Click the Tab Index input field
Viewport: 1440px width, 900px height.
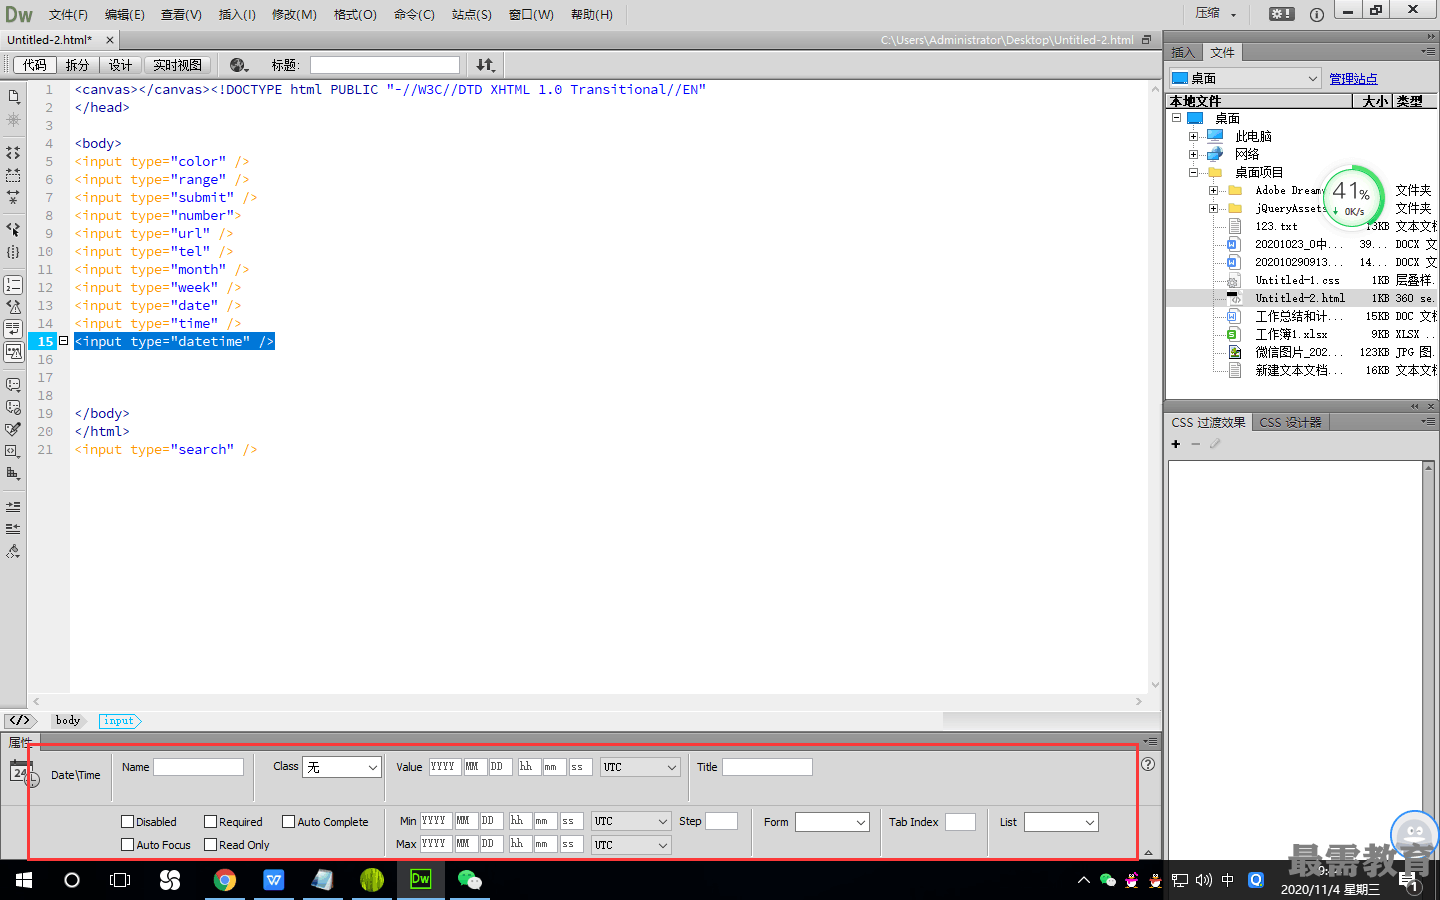(x=960, y=822)
